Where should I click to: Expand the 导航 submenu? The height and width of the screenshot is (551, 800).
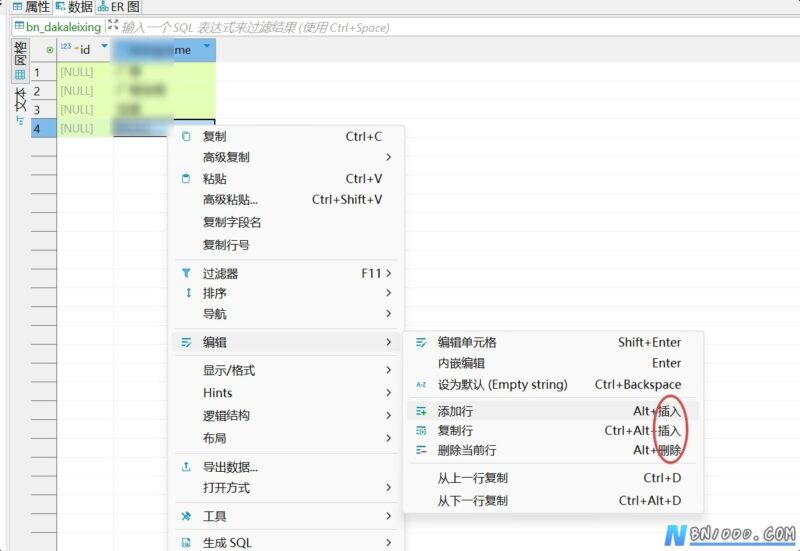click(x=389, y=313)
